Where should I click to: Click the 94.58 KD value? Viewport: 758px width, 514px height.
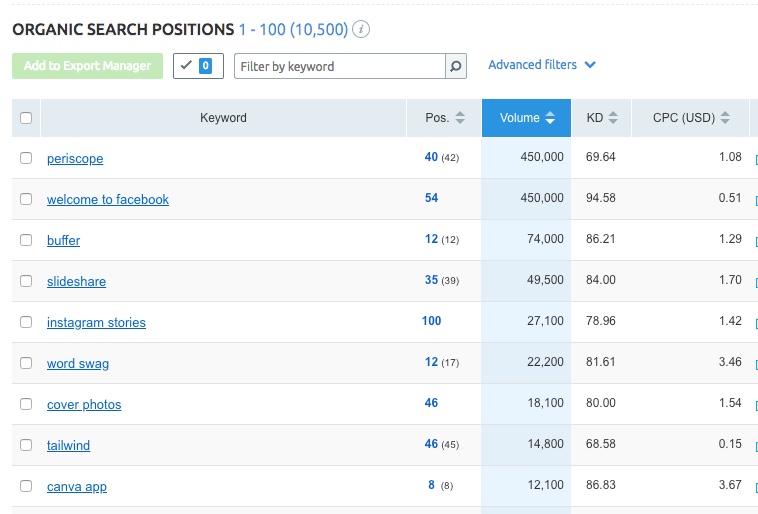tap(600, 198)
